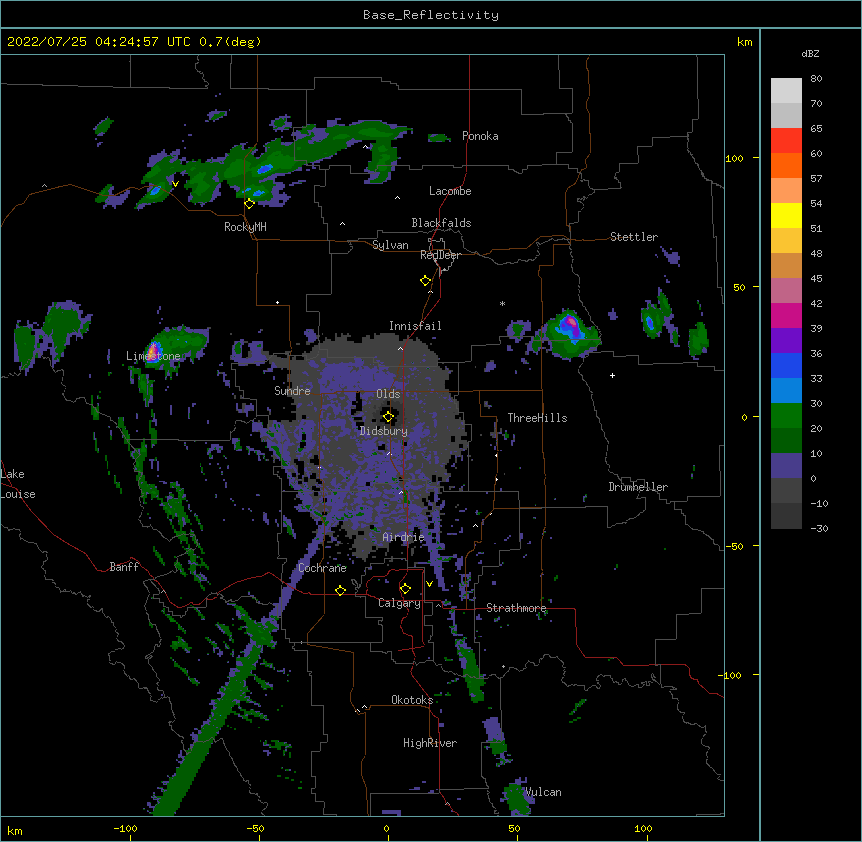Click the Didsbury label
The height and width of the screenshot is (842, 862).
(x=384, y=431)
